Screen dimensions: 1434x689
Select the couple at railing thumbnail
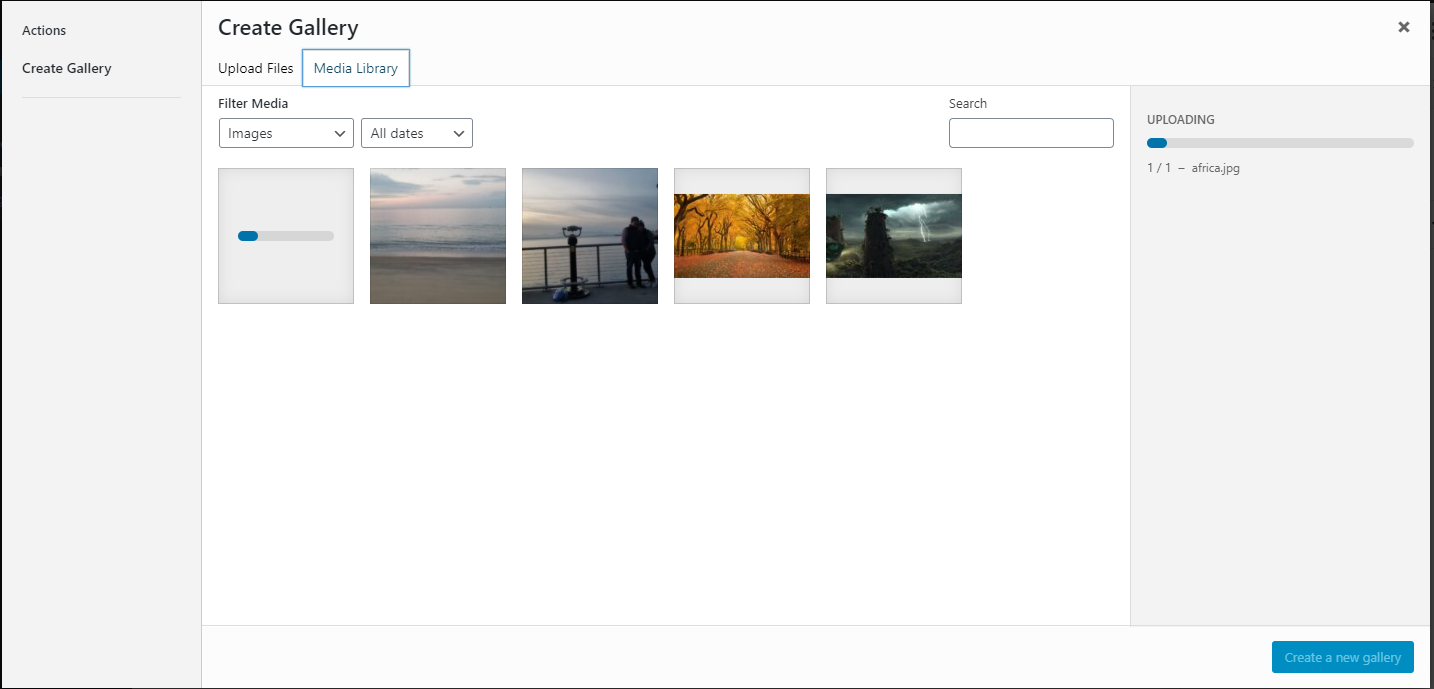pos(590,236)
